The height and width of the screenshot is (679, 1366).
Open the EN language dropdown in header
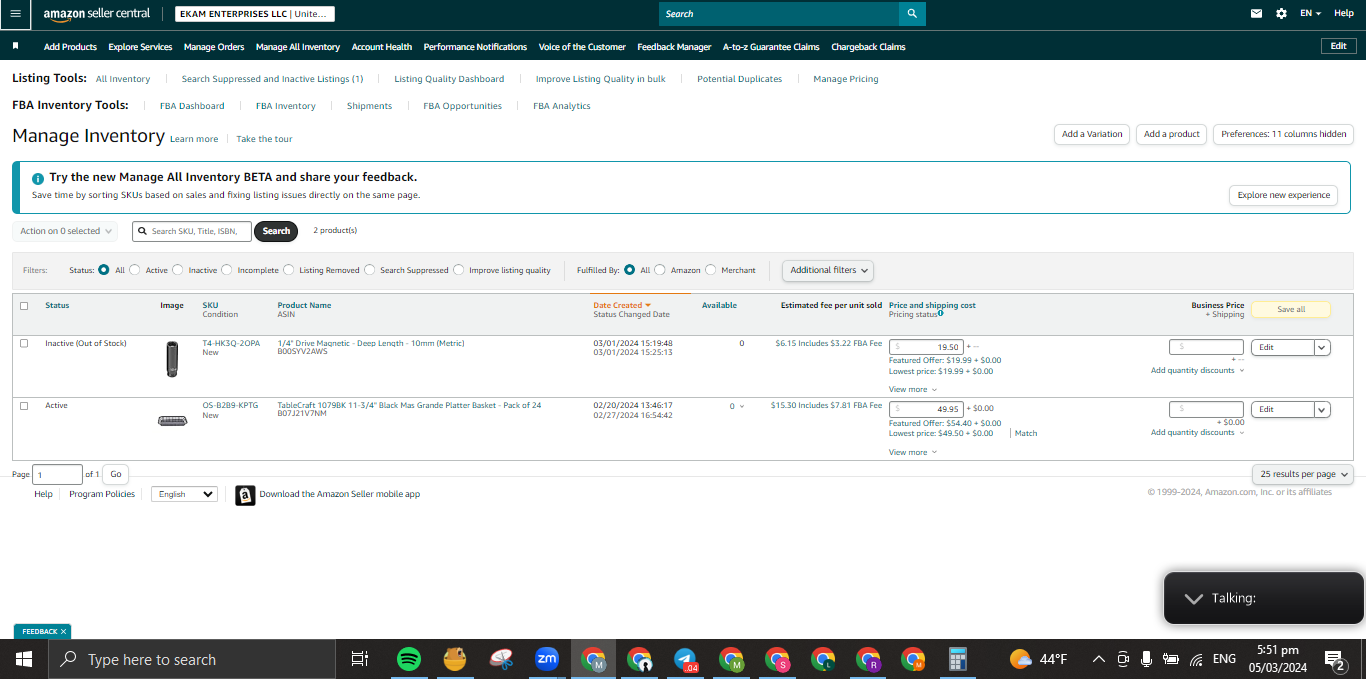pyautogui.click(x=1310, y=14)
